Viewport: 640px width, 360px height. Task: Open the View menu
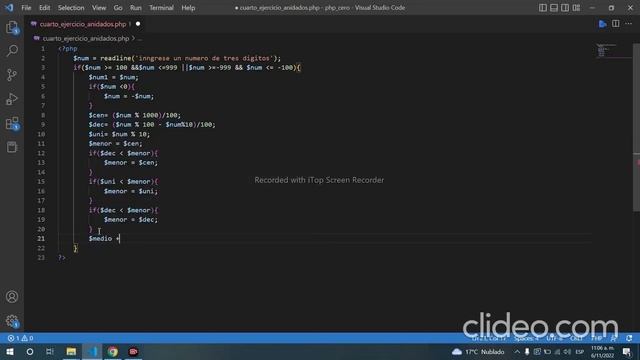99,8
